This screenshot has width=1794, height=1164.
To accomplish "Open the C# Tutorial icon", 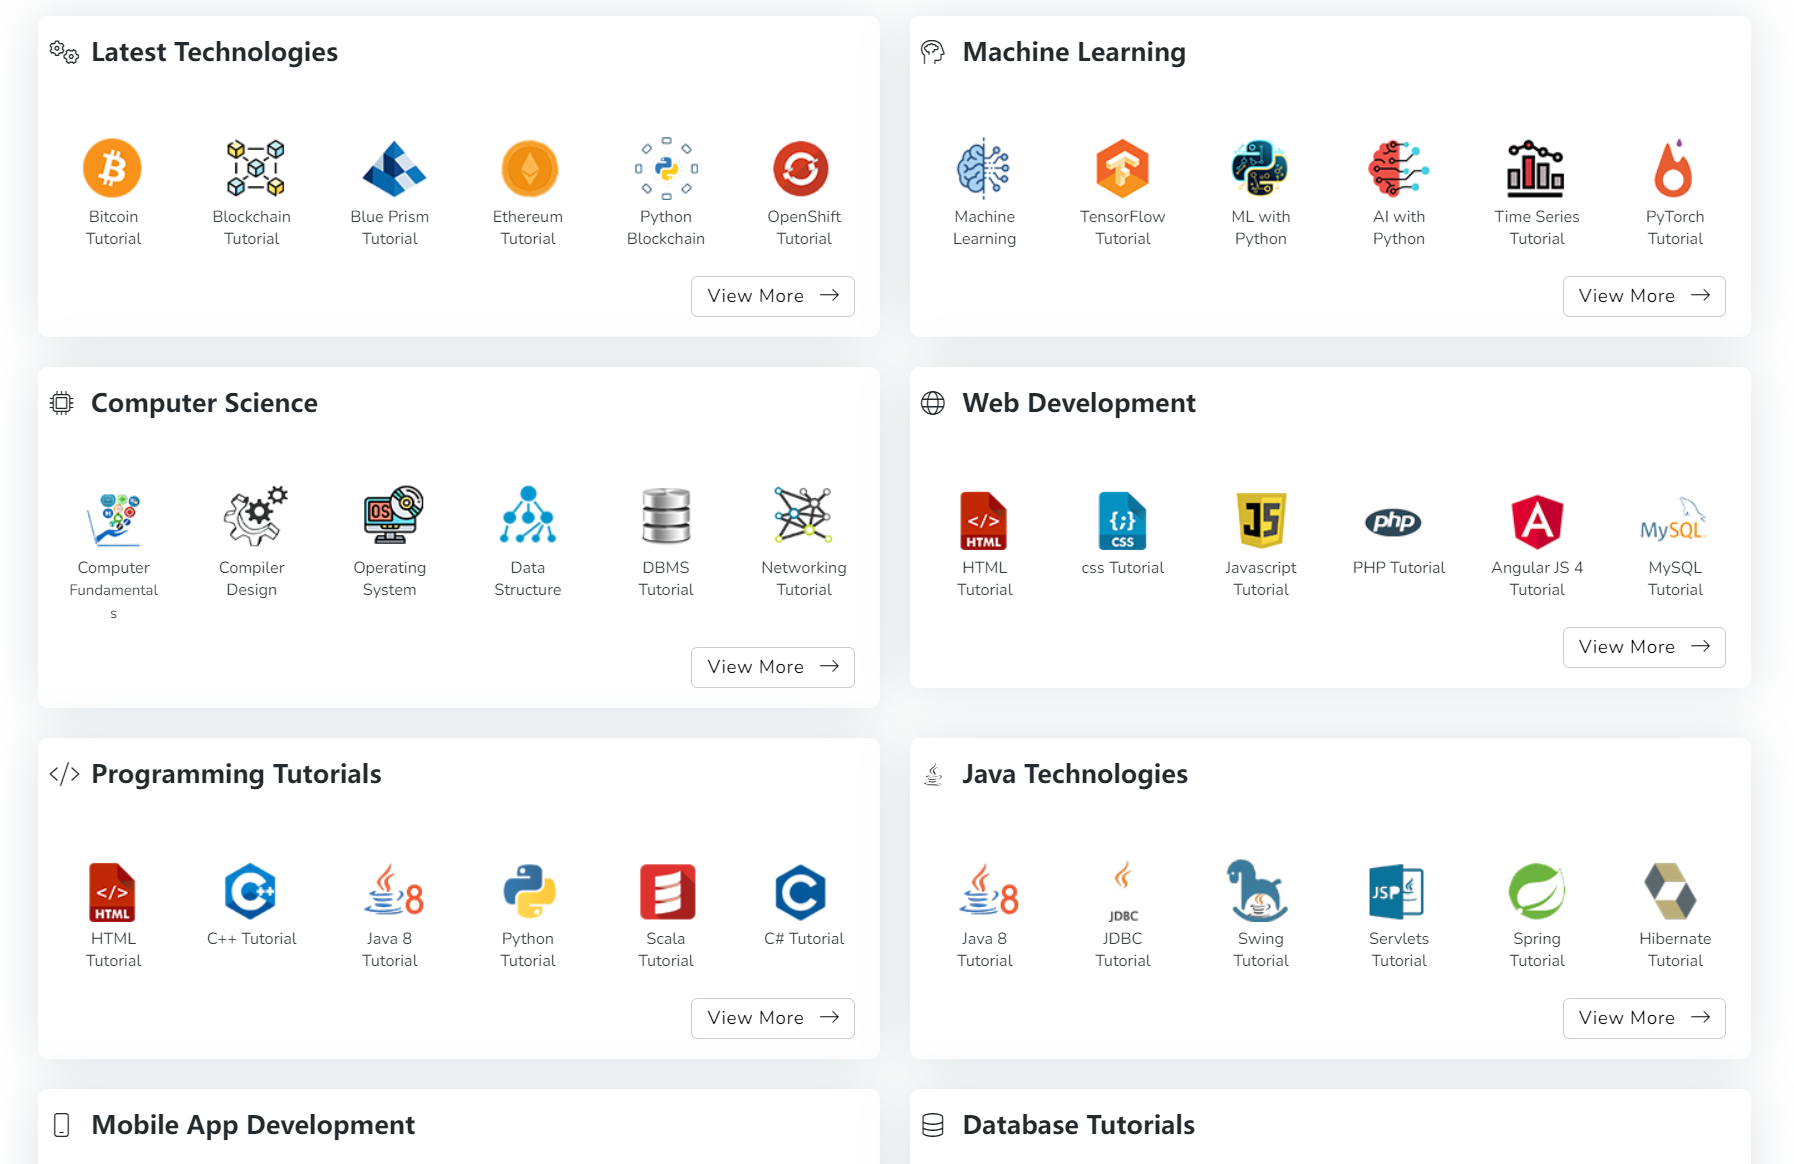I will tap(802, 891).
